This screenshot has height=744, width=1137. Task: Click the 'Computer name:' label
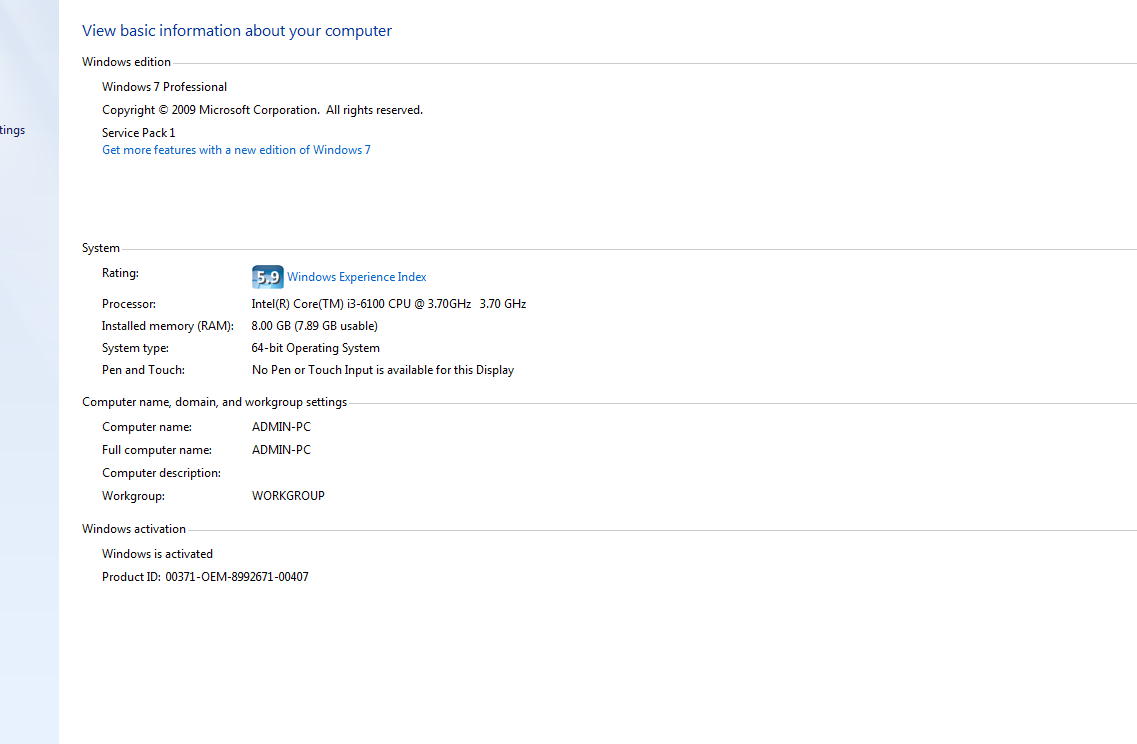point(147,427)
